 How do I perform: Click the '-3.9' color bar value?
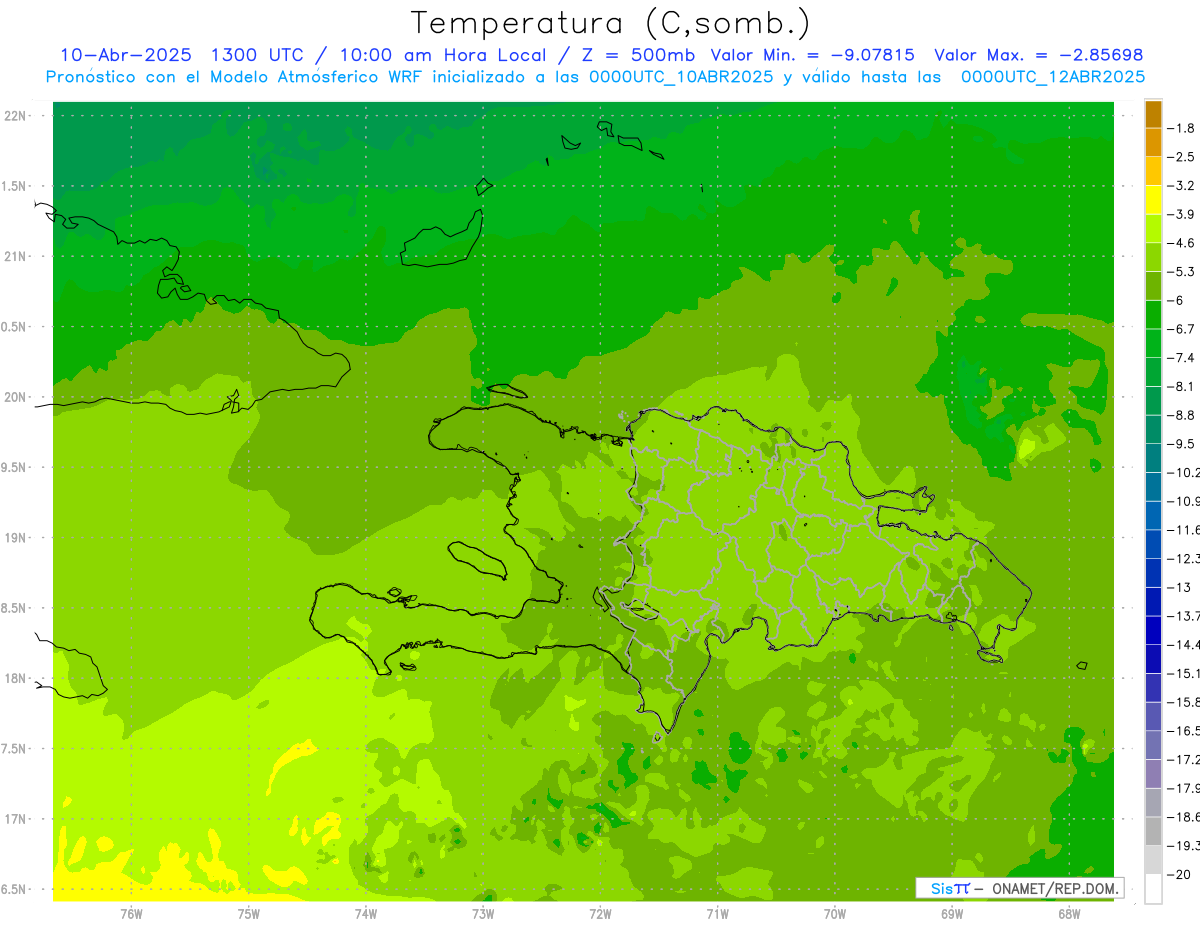1181,214
